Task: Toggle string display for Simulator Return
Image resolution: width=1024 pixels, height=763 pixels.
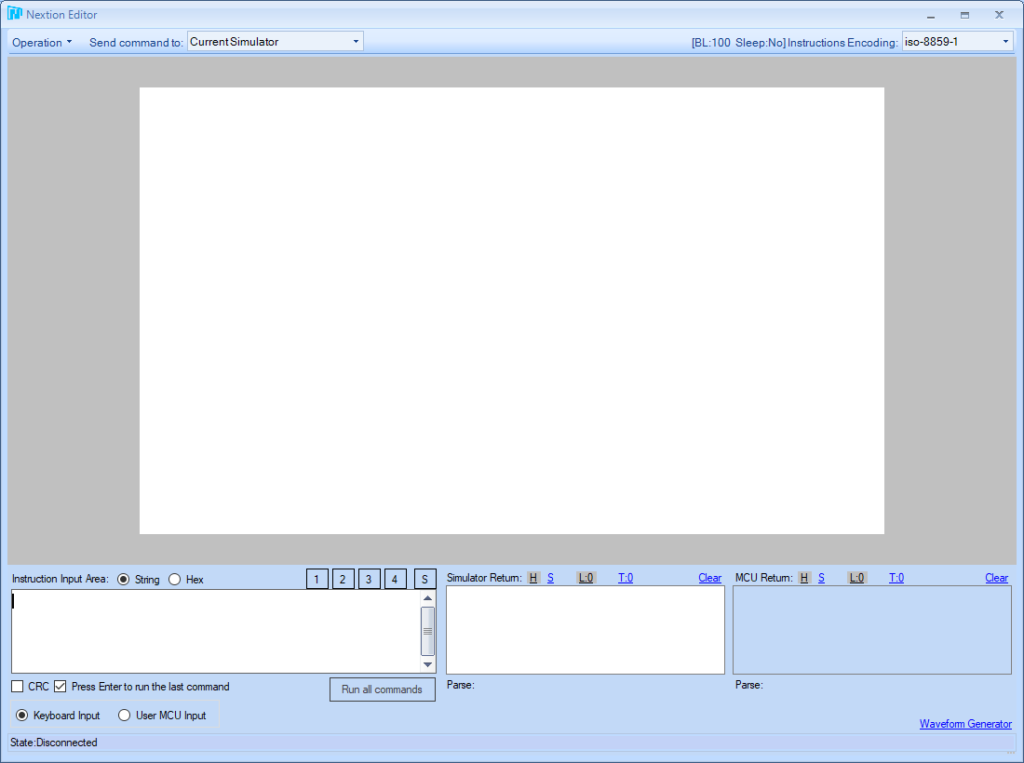Action: (550, 578)
